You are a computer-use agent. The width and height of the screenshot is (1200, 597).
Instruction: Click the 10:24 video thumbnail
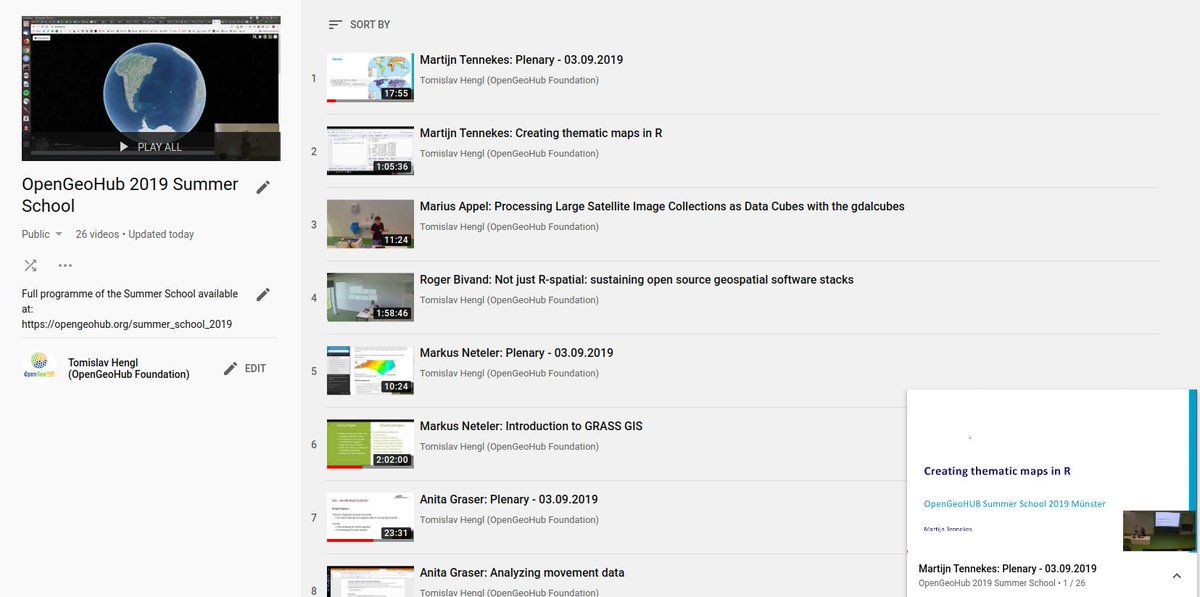tap(370, 370)
